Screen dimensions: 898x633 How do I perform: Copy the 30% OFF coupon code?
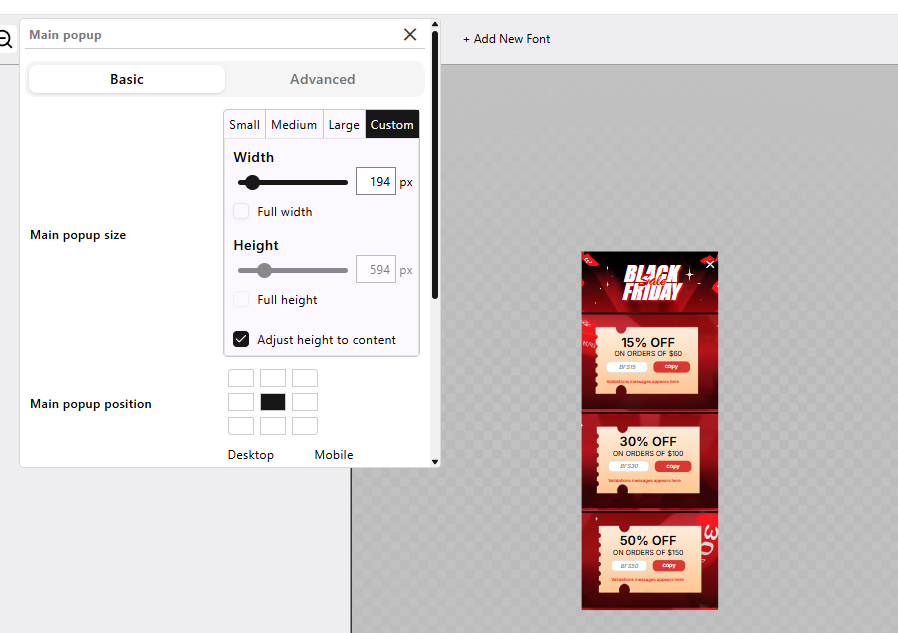[x=673, y=466]
